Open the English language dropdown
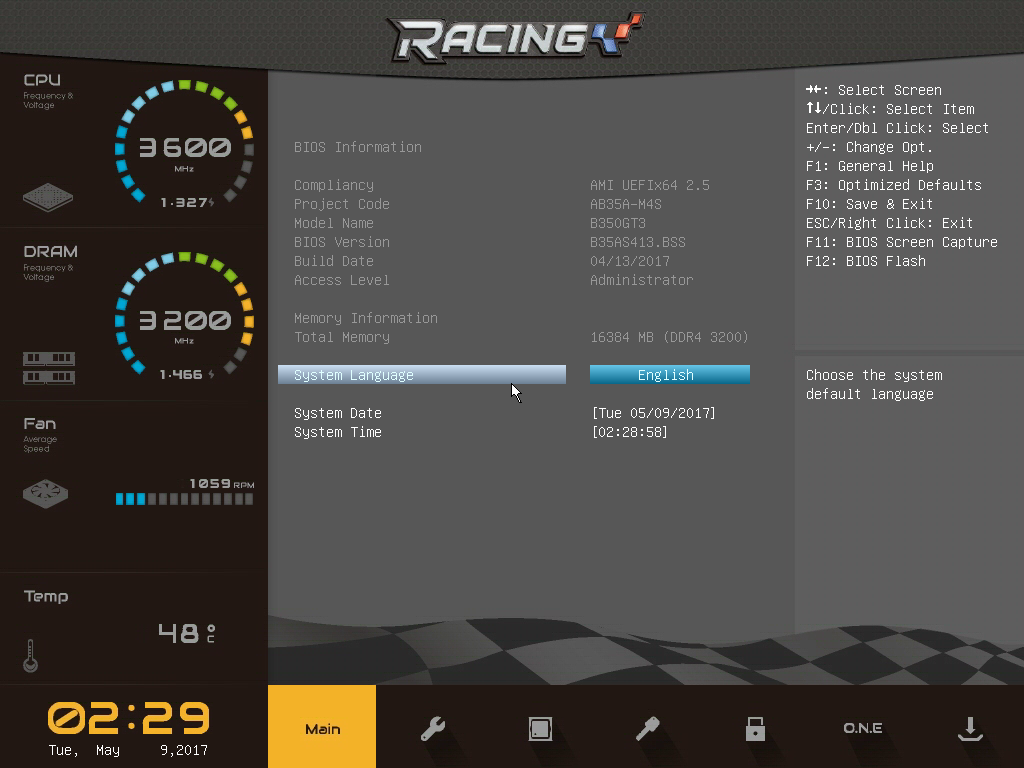Screen dimensions: 1024x768 click(x=669, y=375)
